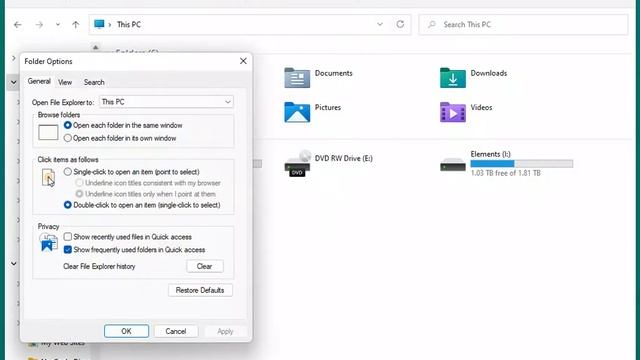Image resolution: width=640 pixels, height=360 pixels.
Task: Open the address bar history dropdown
Action: tap(380, 24)
